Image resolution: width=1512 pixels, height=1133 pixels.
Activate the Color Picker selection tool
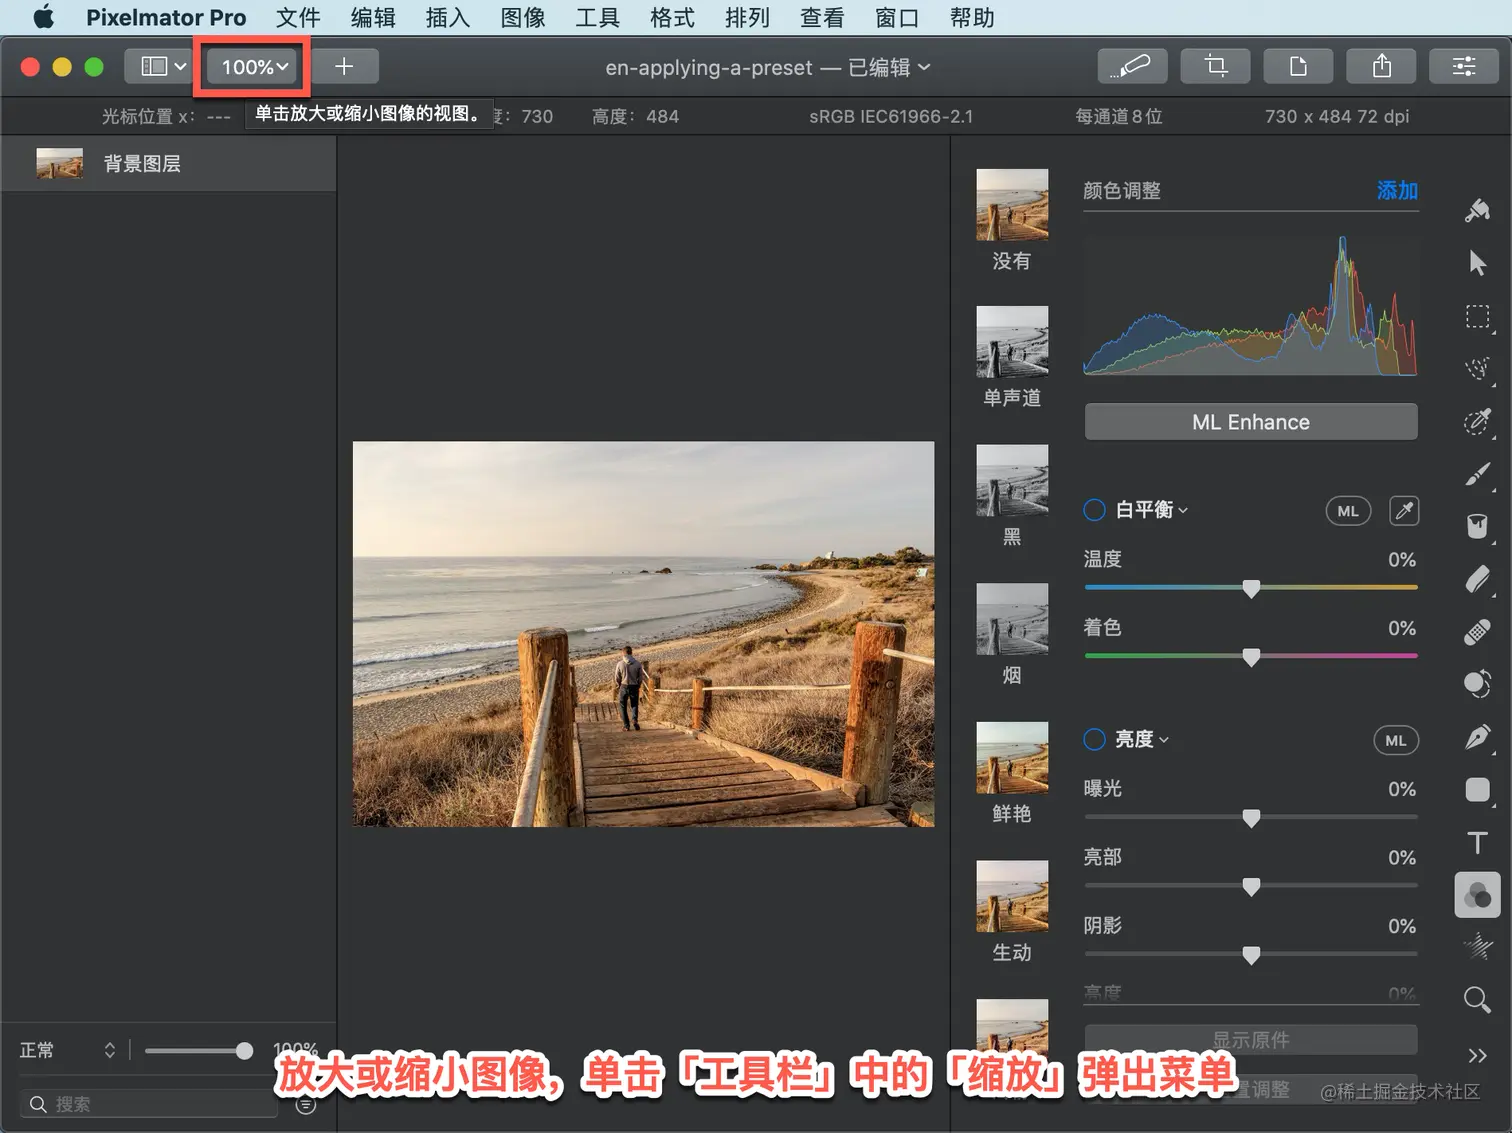1477,421
